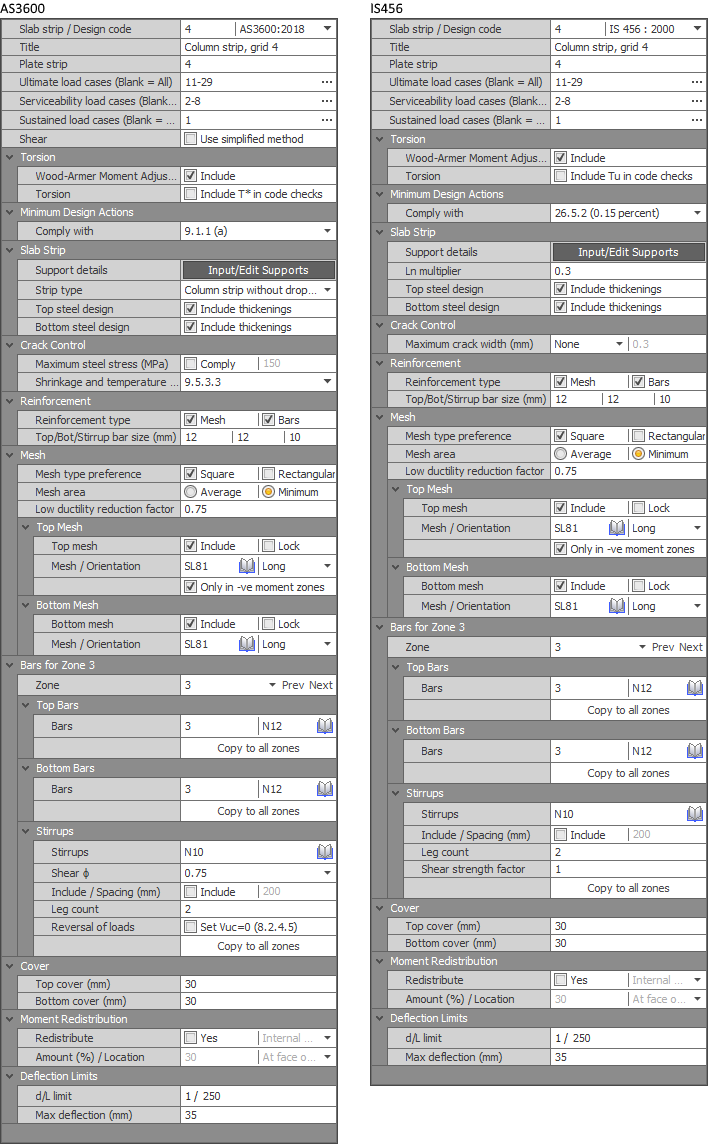Open mesh library for AS3600 Bottom Mesh
708x1144 pixels.
click(x=247, y=644)
